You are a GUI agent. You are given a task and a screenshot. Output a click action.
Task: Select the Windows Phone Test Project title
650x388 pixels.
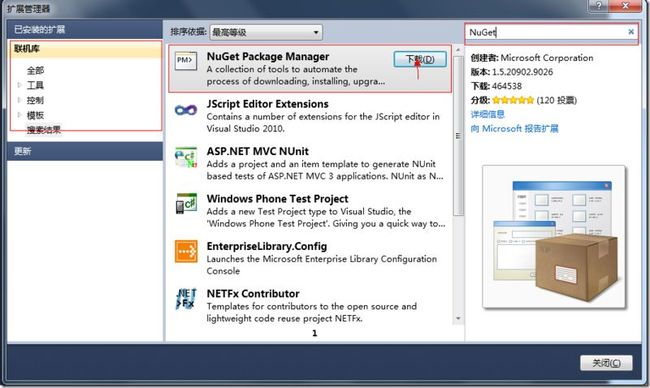coord(277,199)
